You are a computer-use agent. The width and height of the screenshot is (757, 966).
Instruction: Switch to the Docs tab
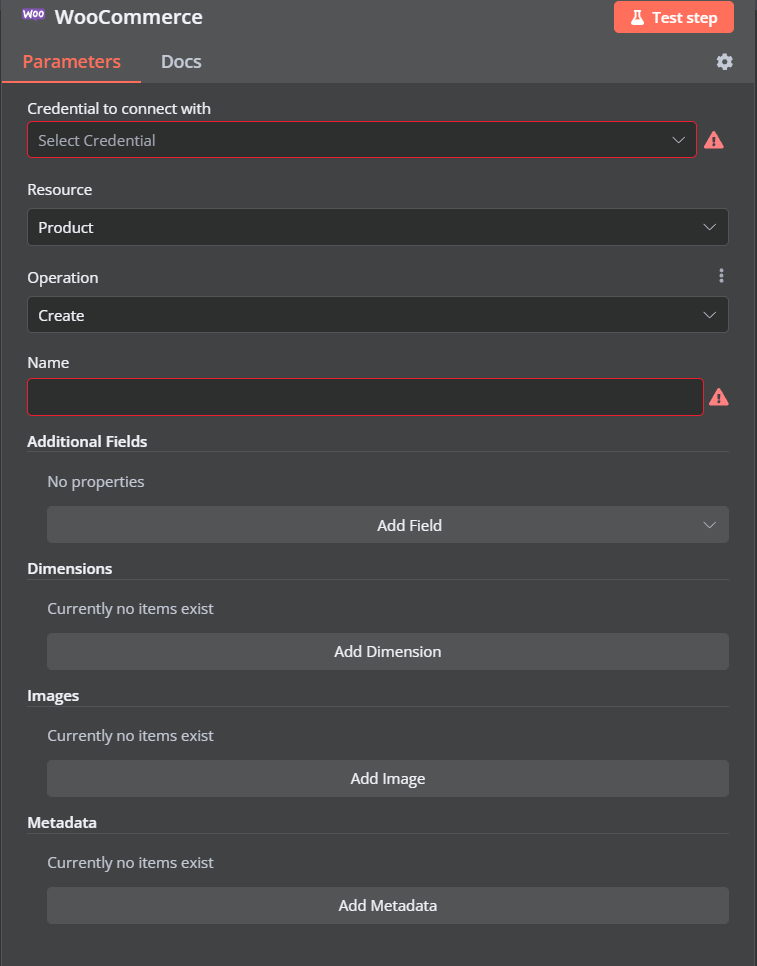point(181,62)
